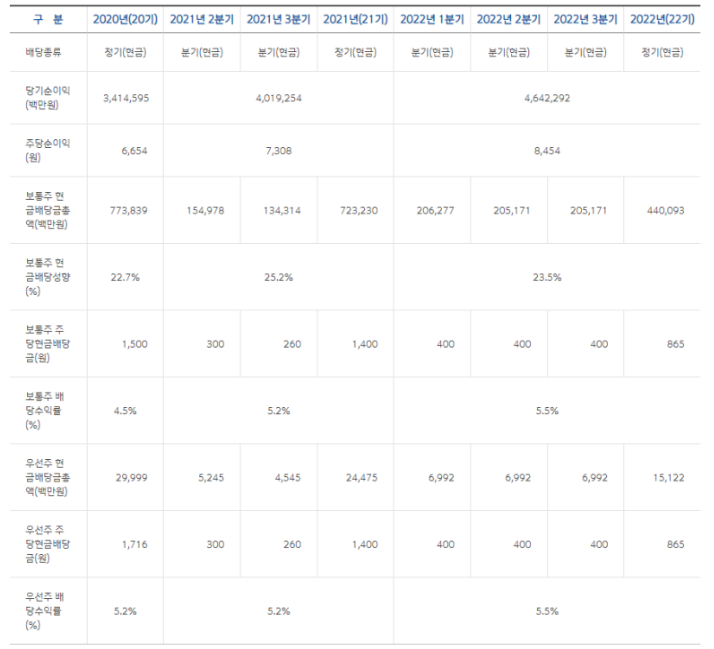
Task: Click the 구분 column header
Action: pos(48,20)
